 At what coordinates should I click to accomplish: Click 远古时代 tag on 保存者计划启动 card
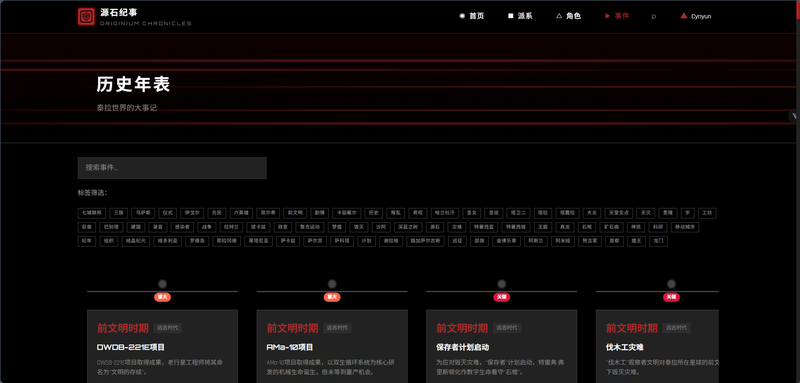pos(508,328)
